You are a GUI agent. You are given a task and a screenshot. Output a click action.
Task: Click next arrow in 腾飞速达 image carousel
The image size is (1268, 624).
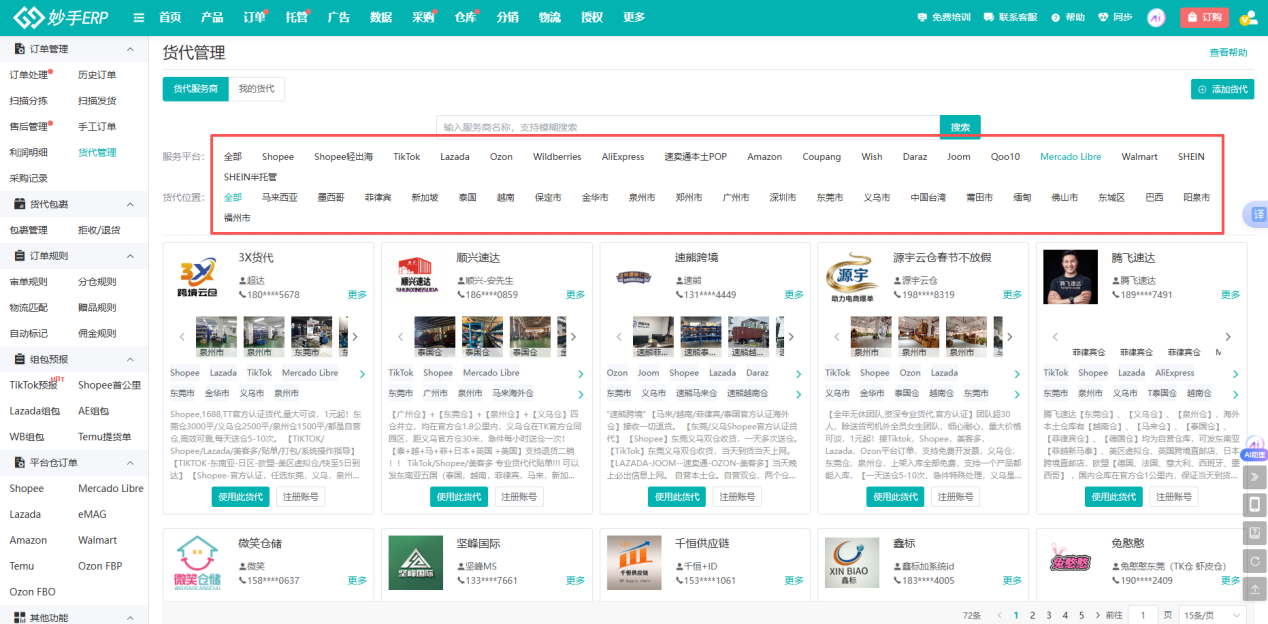(1229, 337)
